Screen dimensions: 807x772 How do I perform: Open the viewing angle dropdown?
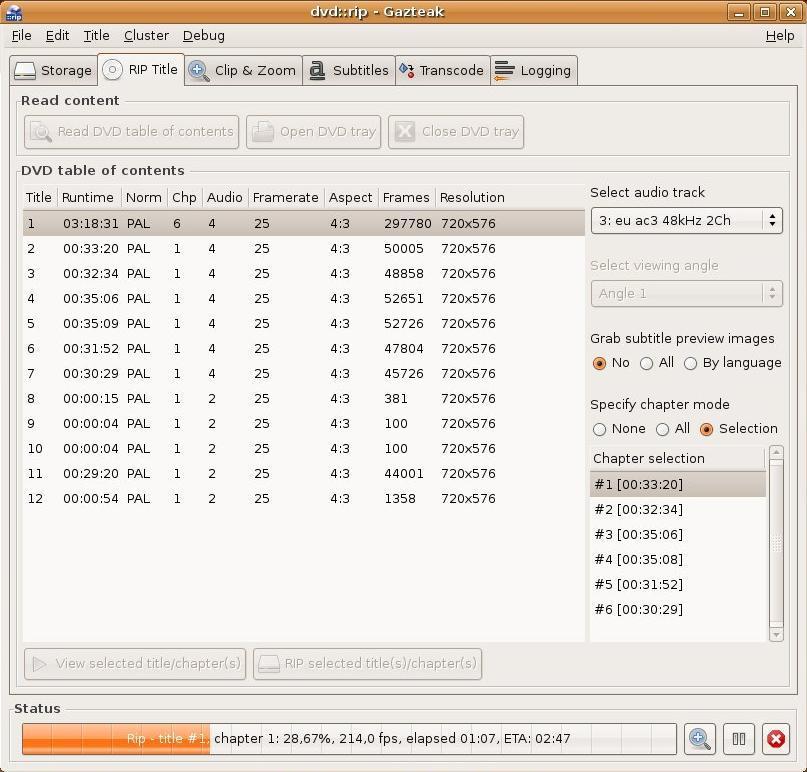click(687, 294)
